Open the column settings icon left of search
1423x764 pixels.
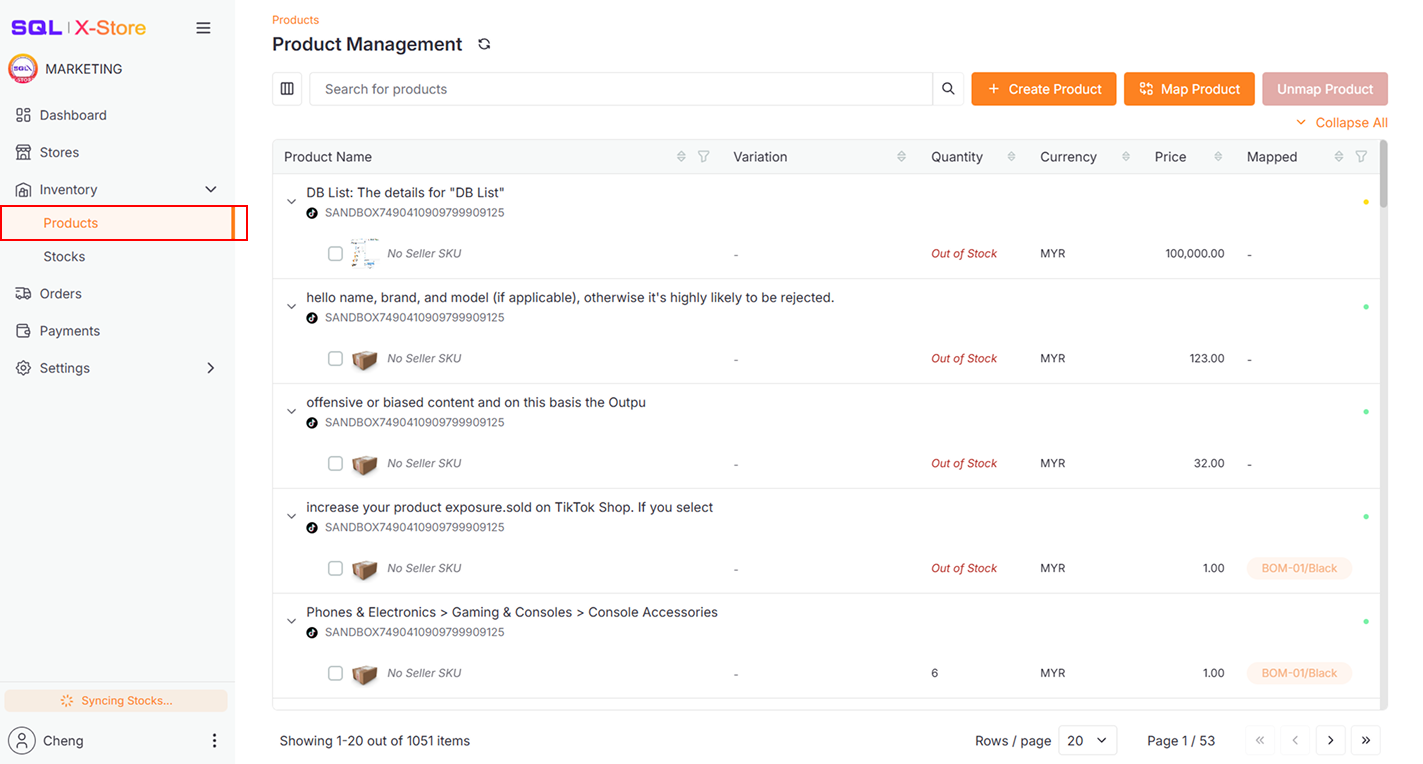point(287,88)
